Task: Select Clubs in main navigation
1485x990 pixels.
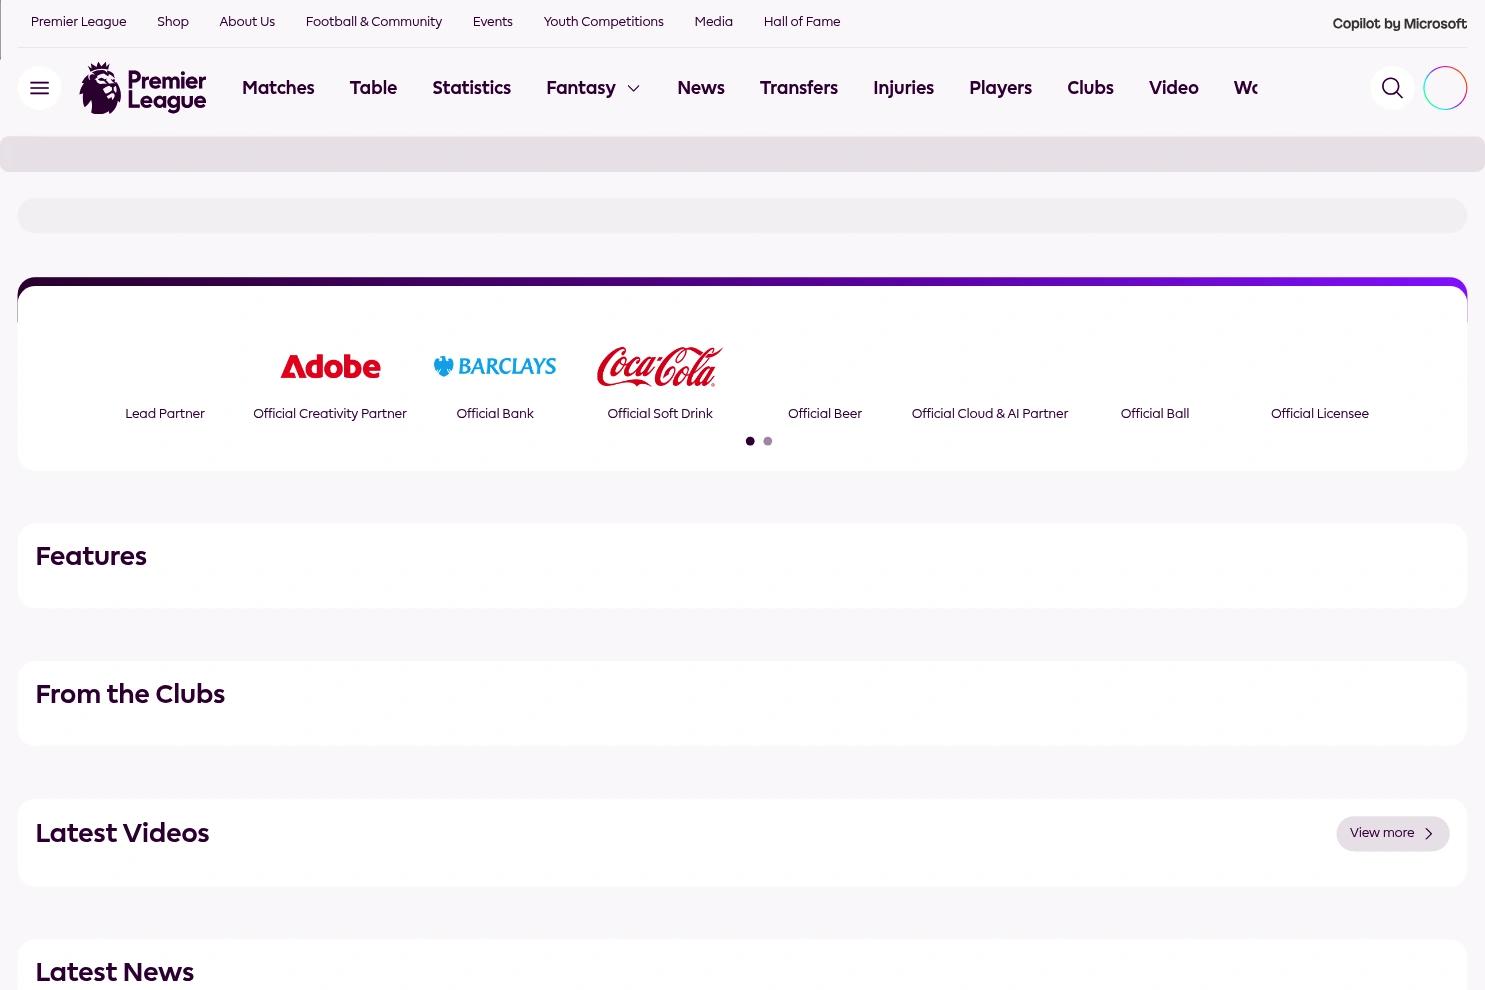Action: [1090, 88]
